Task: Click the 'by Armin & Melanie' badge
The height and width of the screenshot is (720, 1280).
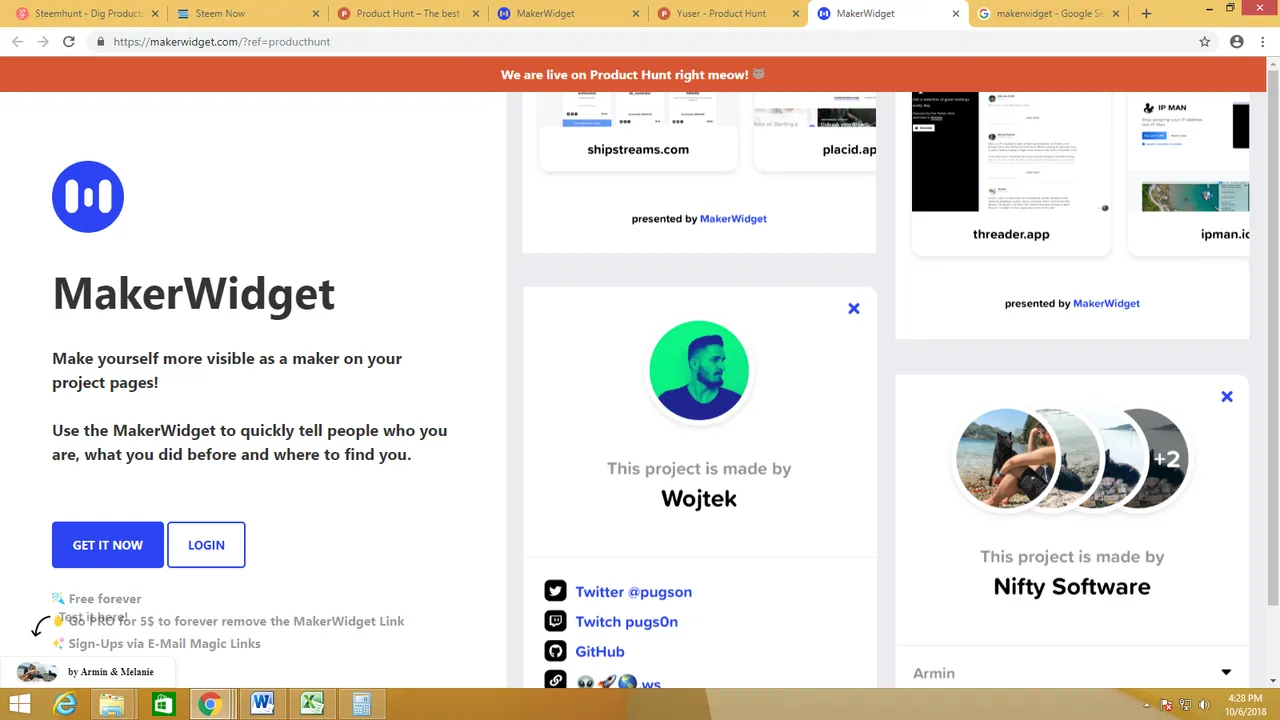Action: (x=86, y=672)
